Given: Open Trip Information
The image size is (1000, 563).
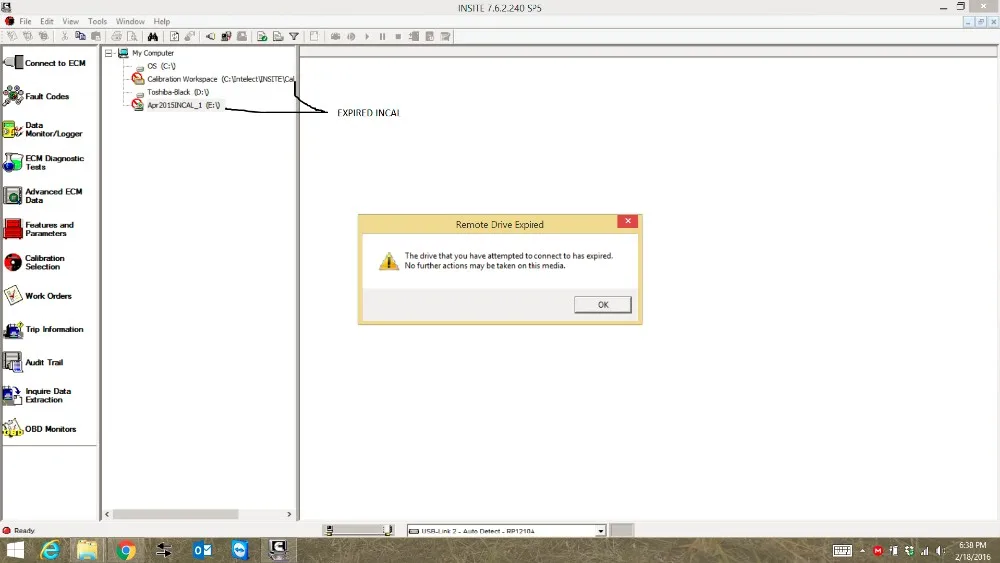Looking at the screenshot, I should [x=43, y=329].
